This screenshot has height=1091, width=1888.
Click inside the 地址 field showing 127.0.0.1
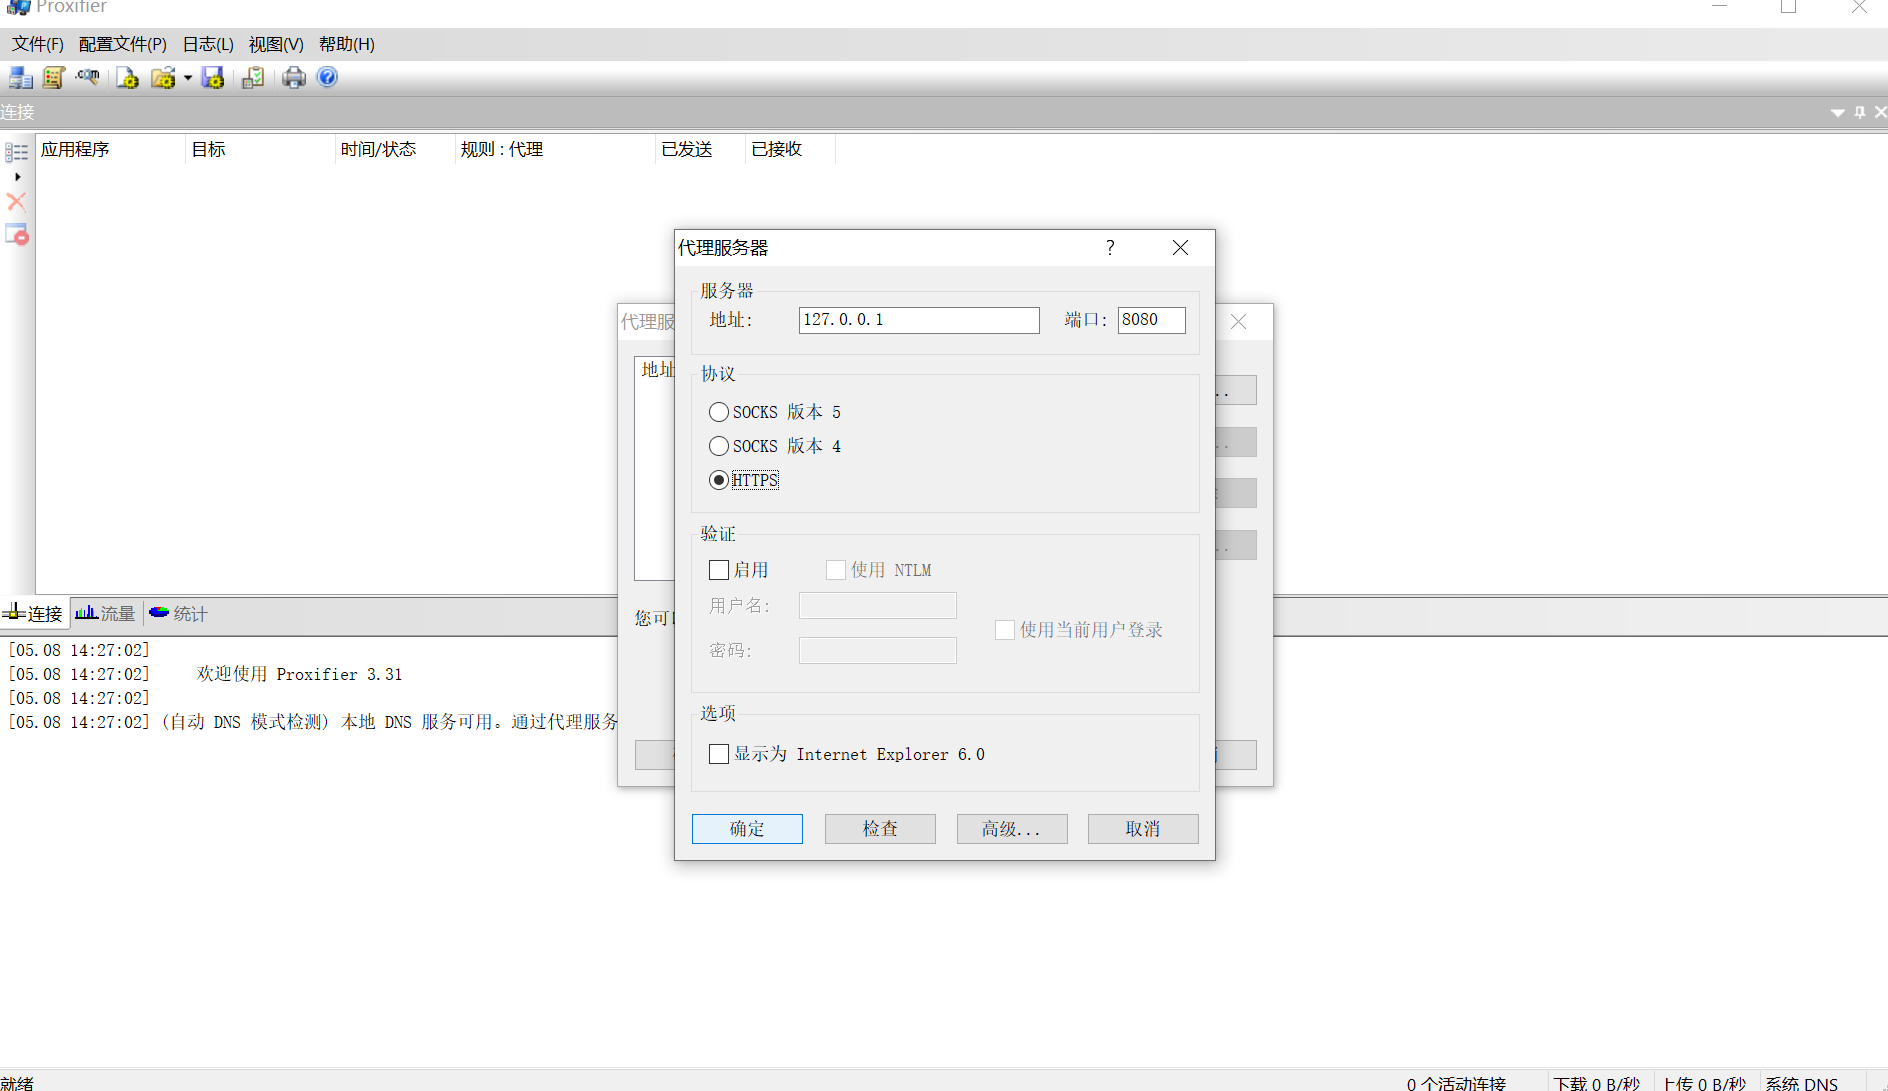(x=918, y=320)
